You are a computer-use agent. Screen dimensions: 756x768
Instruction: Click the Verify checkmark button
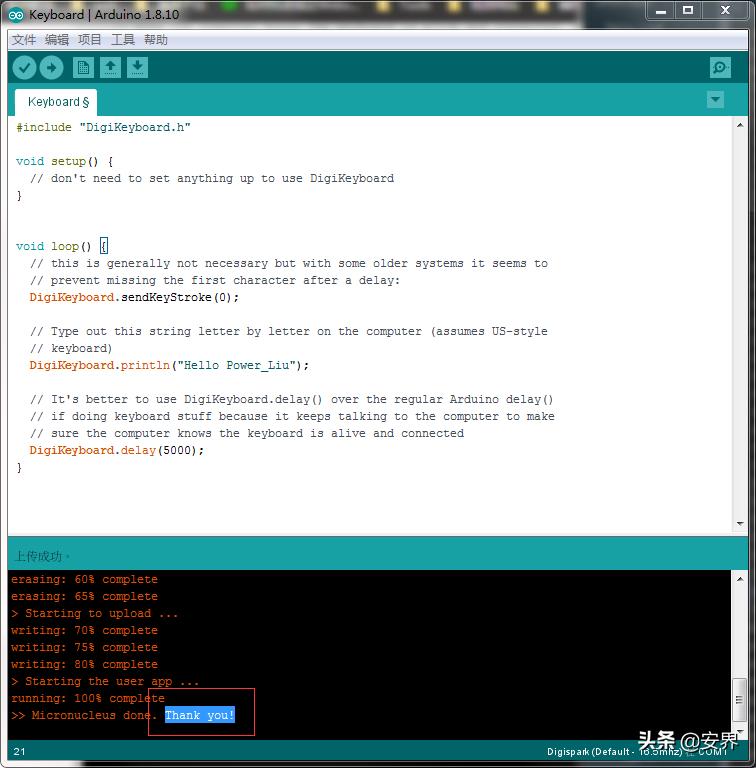click(x=24, y=68)
